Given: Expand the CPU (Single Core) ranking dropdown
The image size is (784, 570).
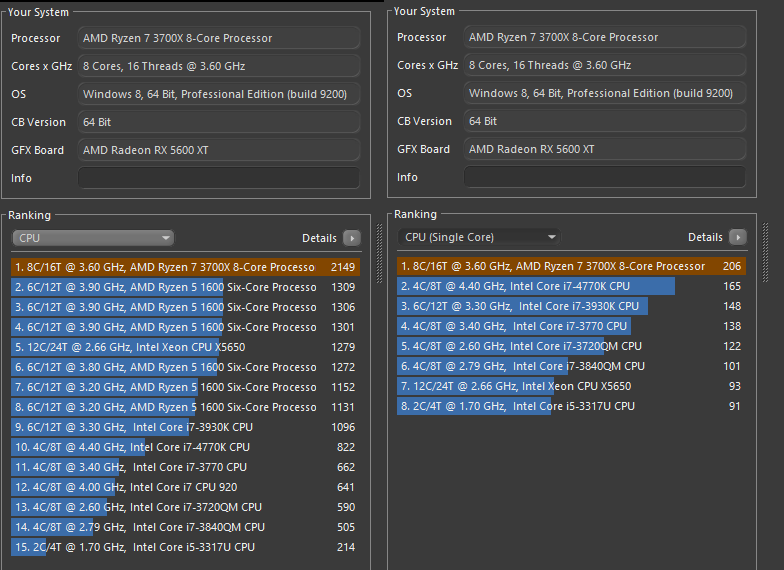Looking at the screenshot, I should tap(479, 237).
